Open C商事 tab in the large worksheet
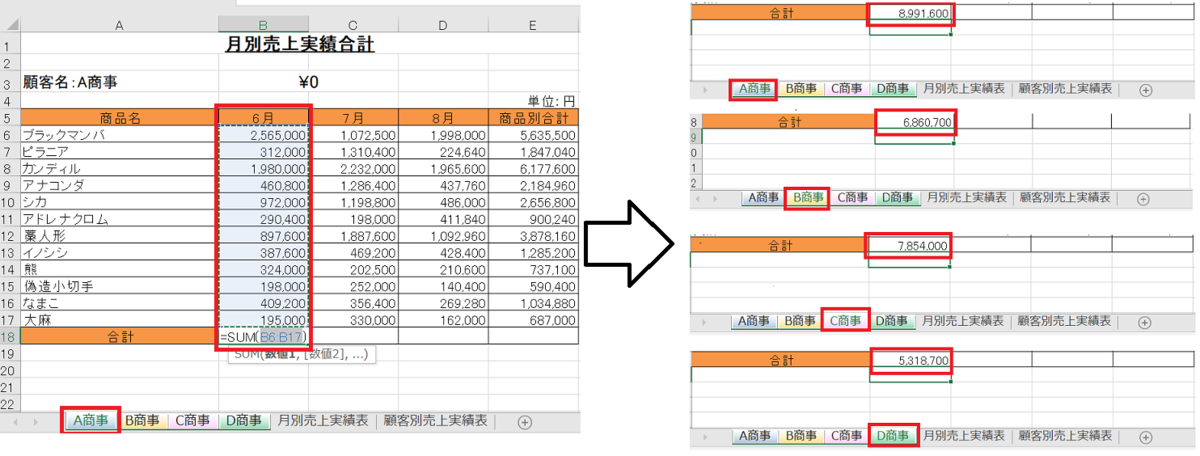This screenshot has height=456, width=1200. click(192, 422)
